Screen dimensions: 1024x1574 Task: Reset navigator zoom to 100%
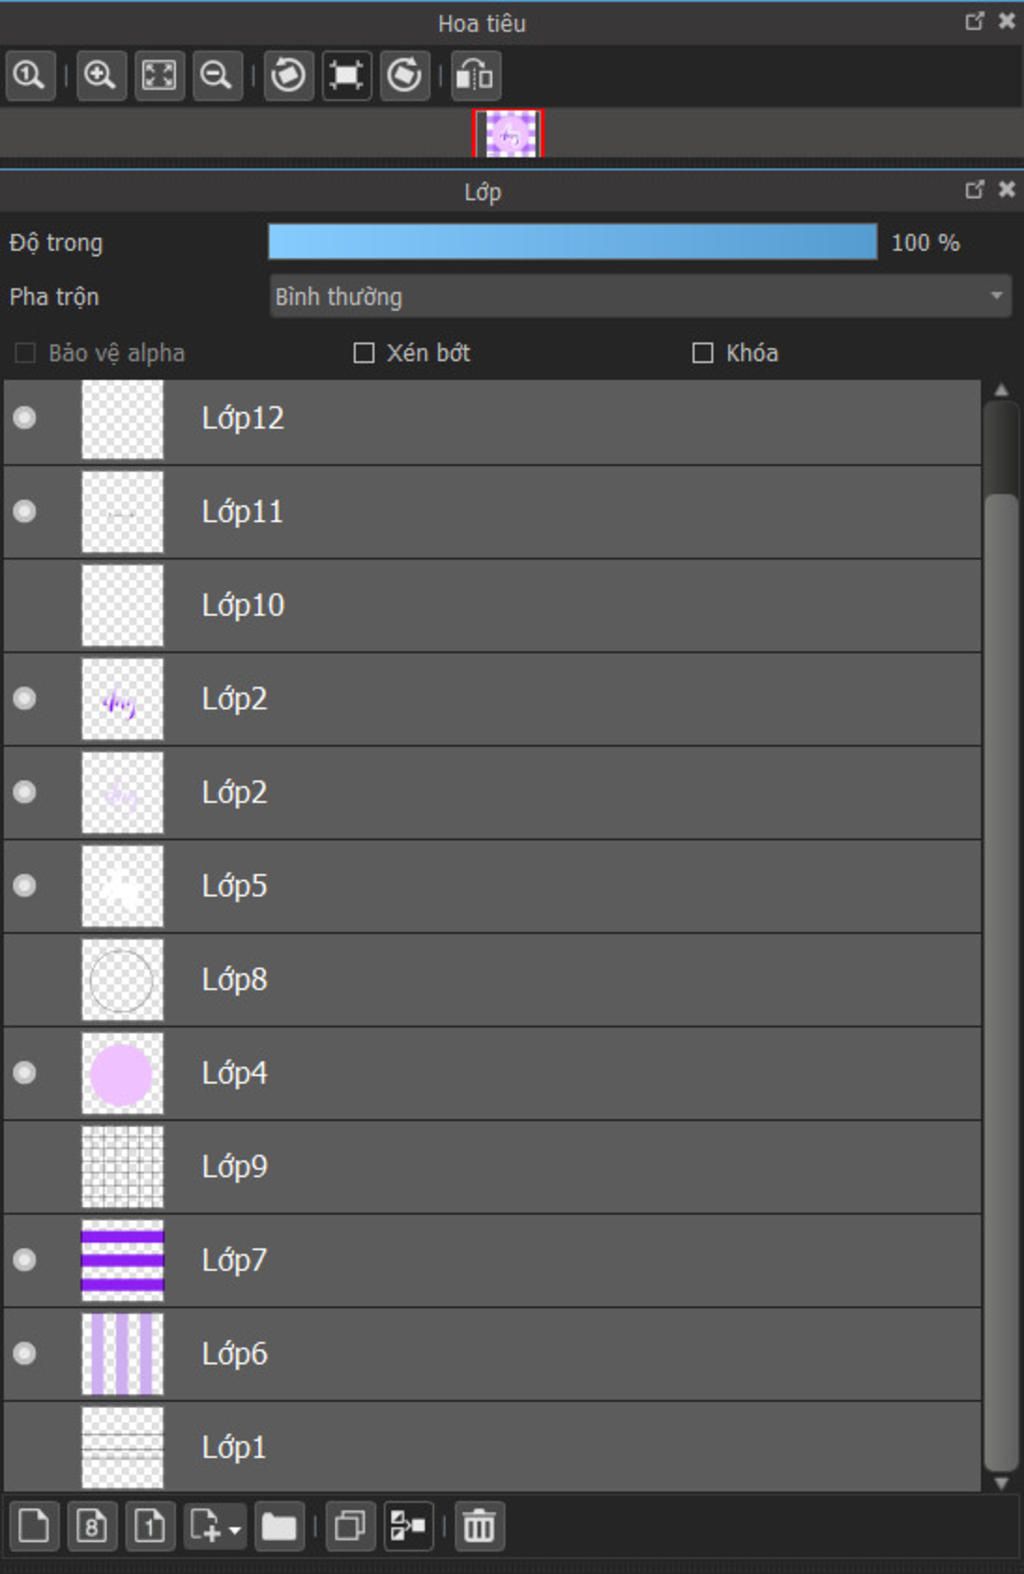tap(29, 75)
